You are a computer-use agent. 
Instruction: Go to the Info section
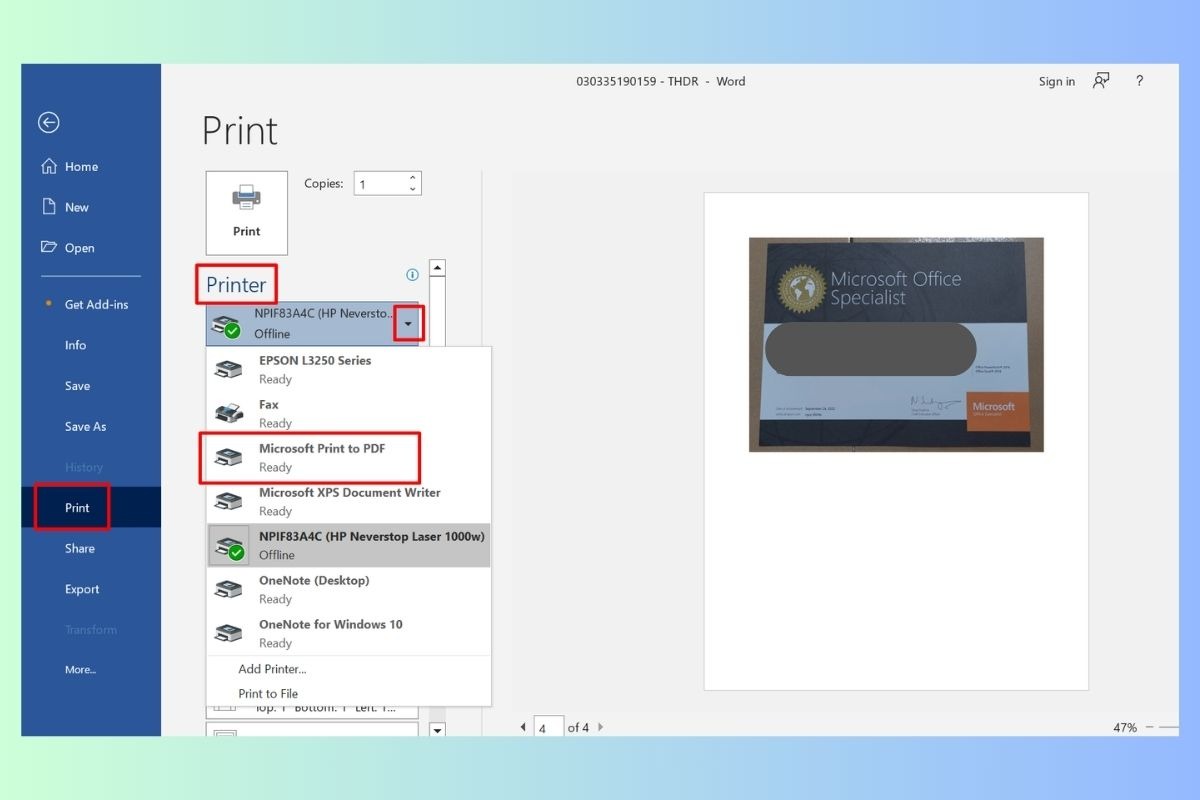pyautogui.click(x=76, y=345)
